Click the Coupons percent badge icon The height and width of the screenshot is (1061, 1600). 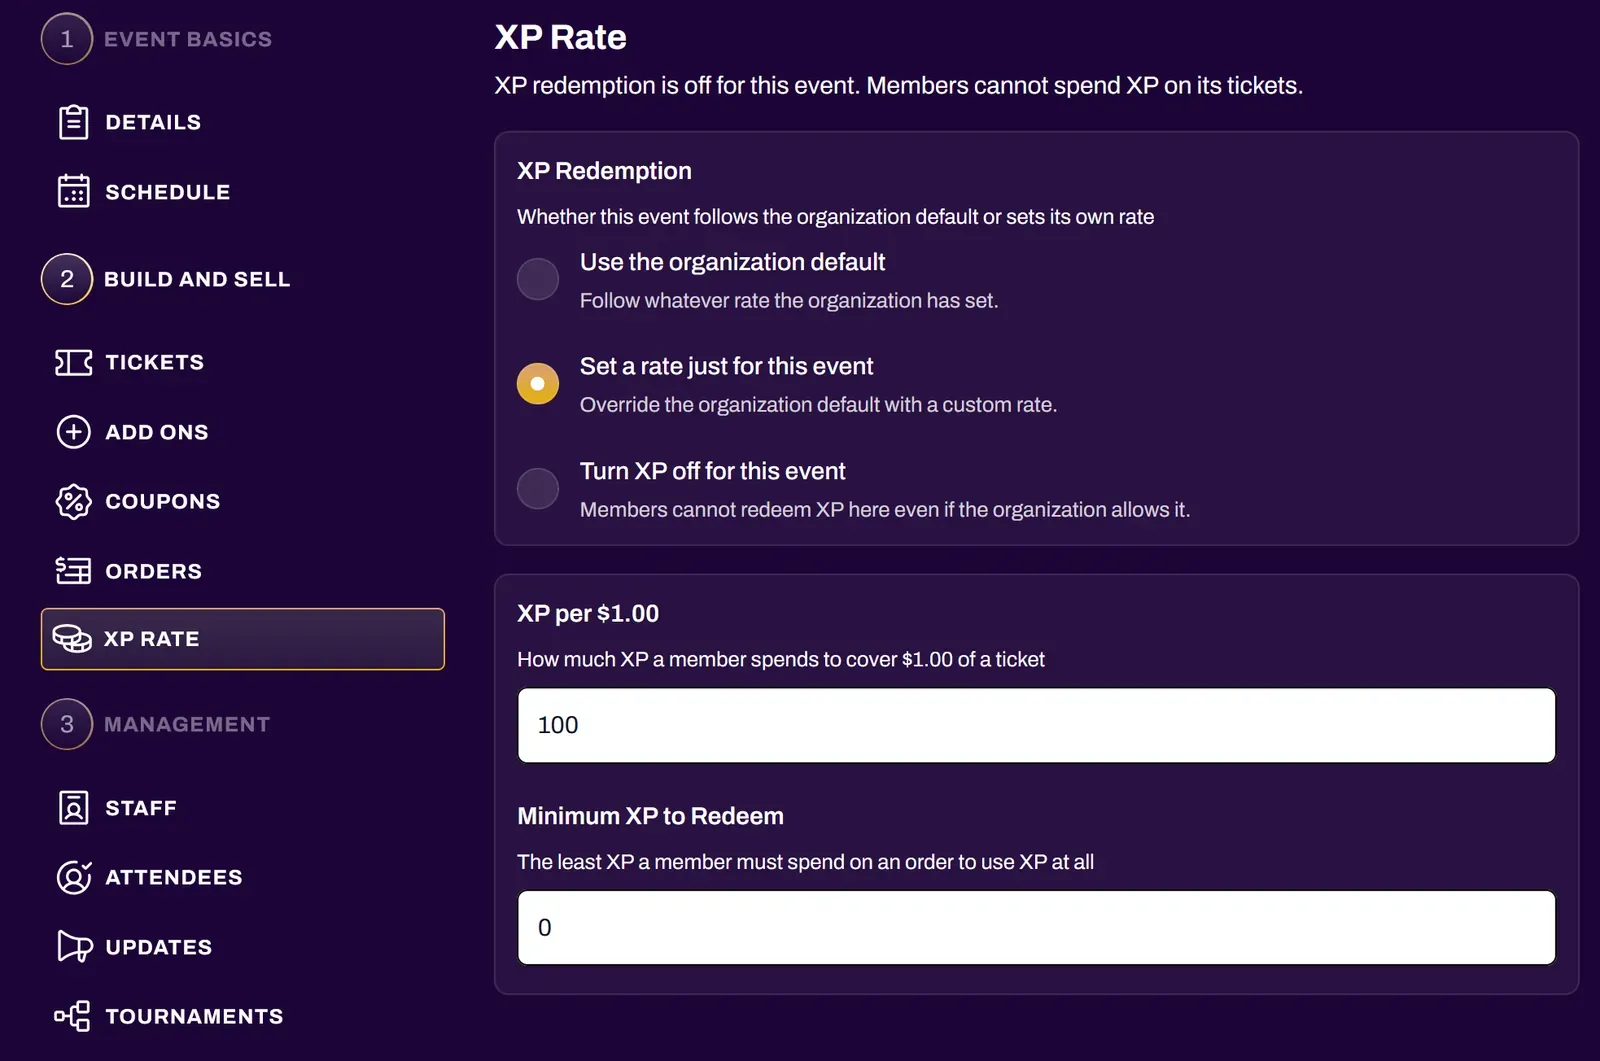click(x=73, y=501)
